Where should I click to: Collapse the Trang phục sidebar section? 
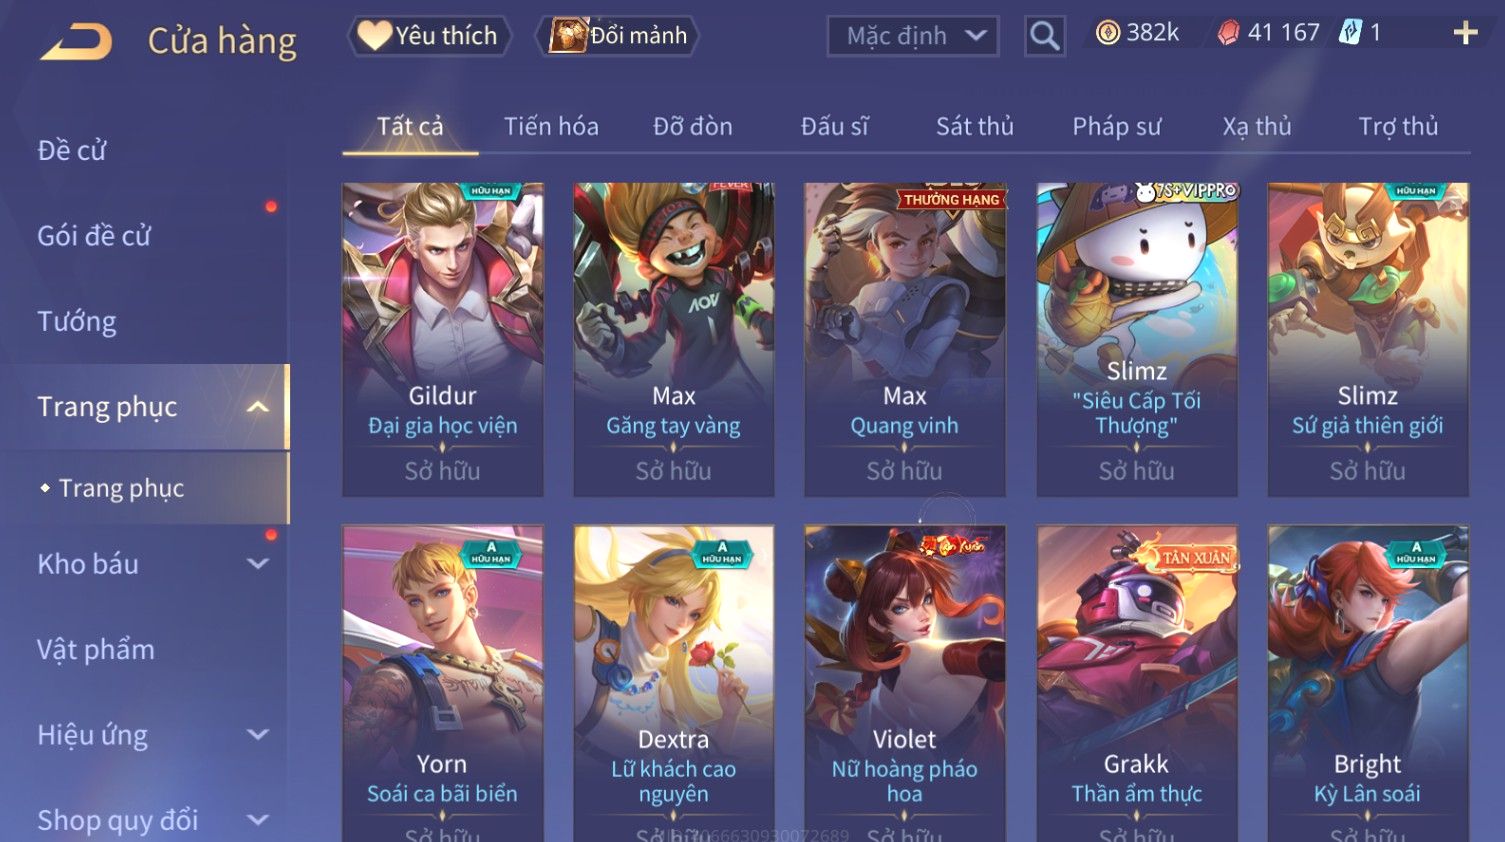coord(258,407)
